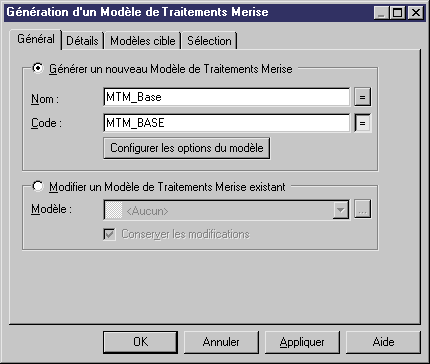Click the <Aucun> model combo box

pos(227,210)
